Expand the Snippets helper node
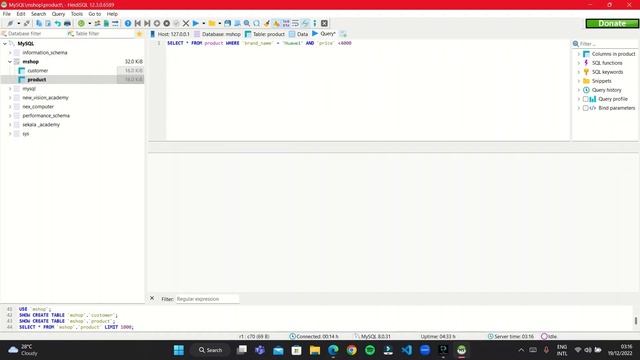This screenshot has width=640, height=360. (x=578, y=81)
